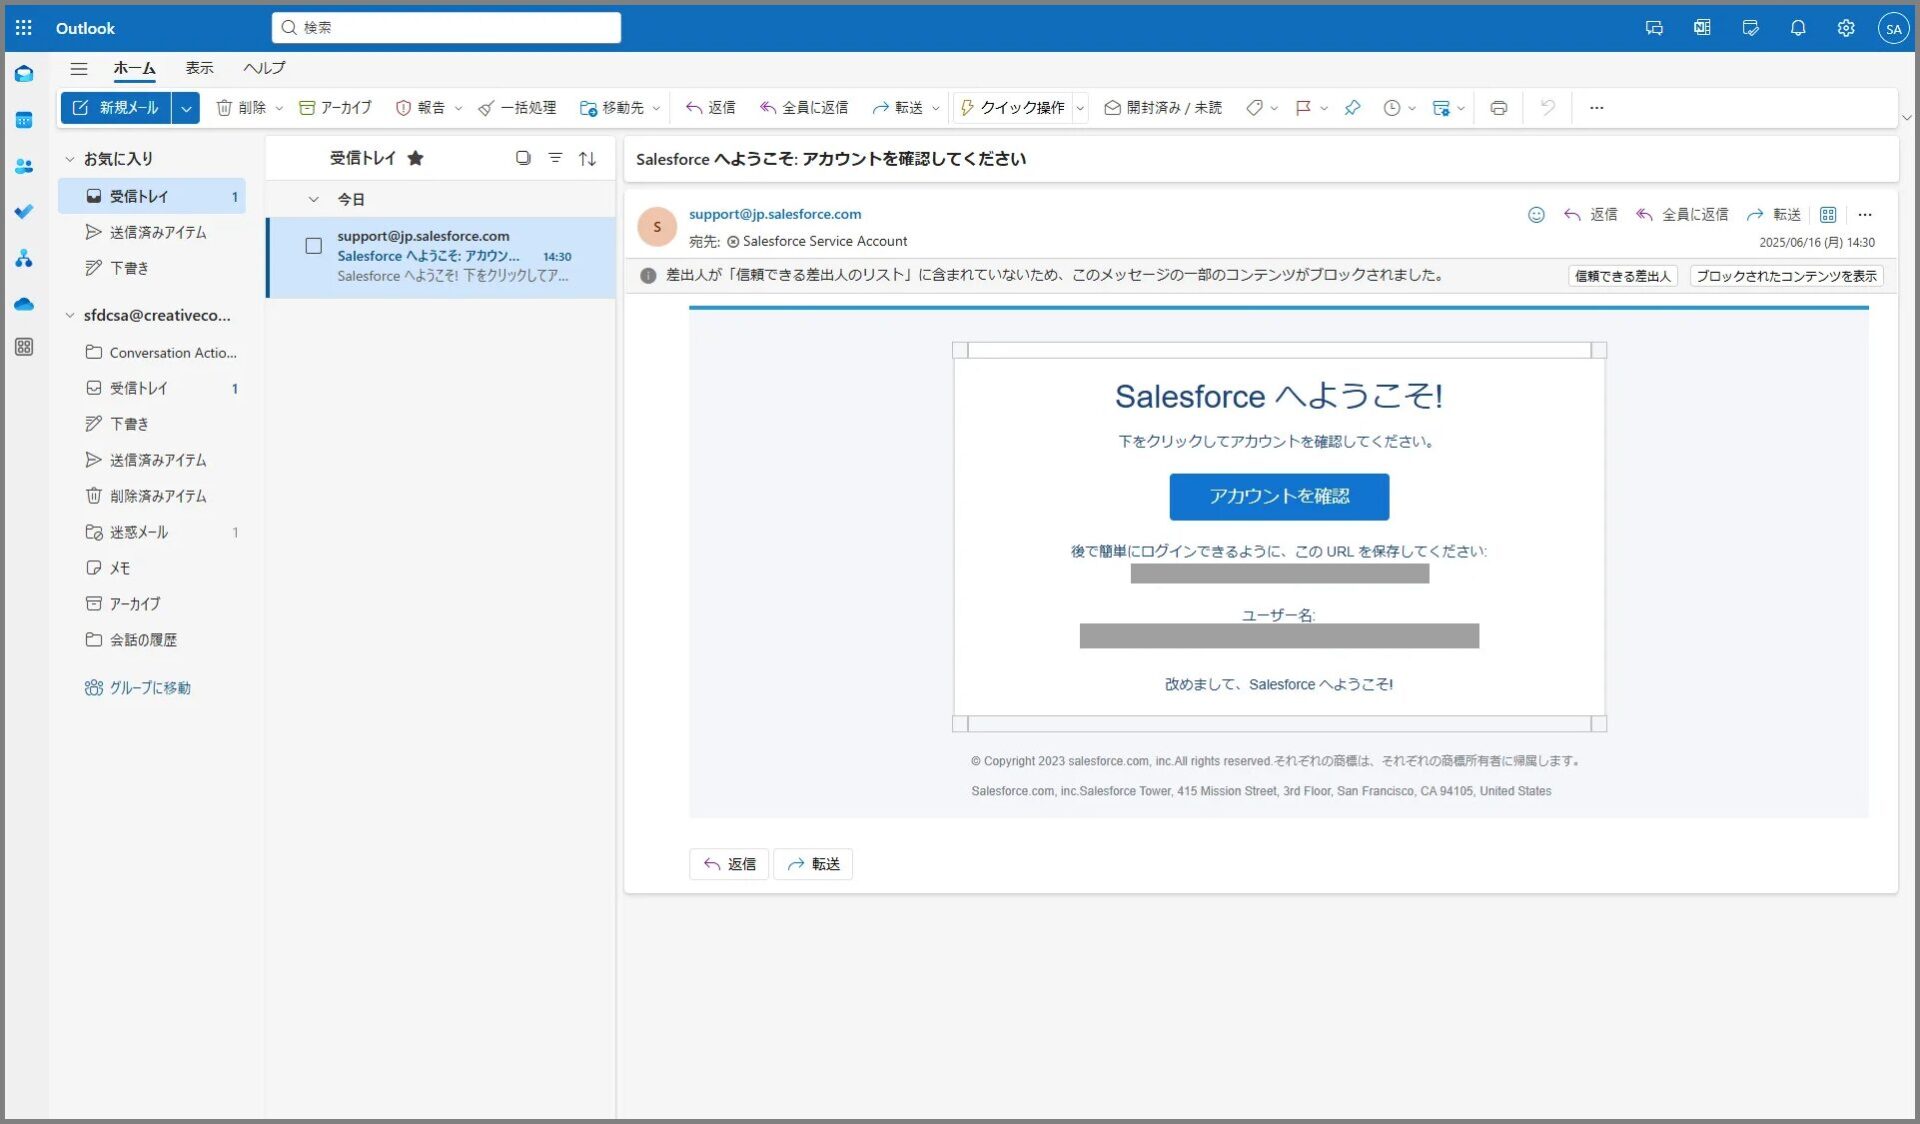
Task: Open the app launcher waffle icon
Action: tap(24, 28)
